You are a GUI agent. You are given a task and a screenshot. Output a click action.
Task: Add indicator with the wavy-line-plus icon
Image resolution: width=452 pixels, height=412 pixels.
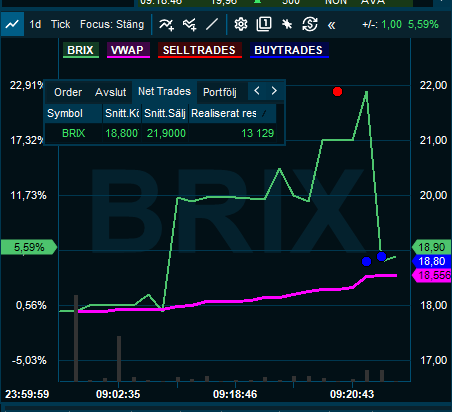pyautogui.click(x=166, y=25)
